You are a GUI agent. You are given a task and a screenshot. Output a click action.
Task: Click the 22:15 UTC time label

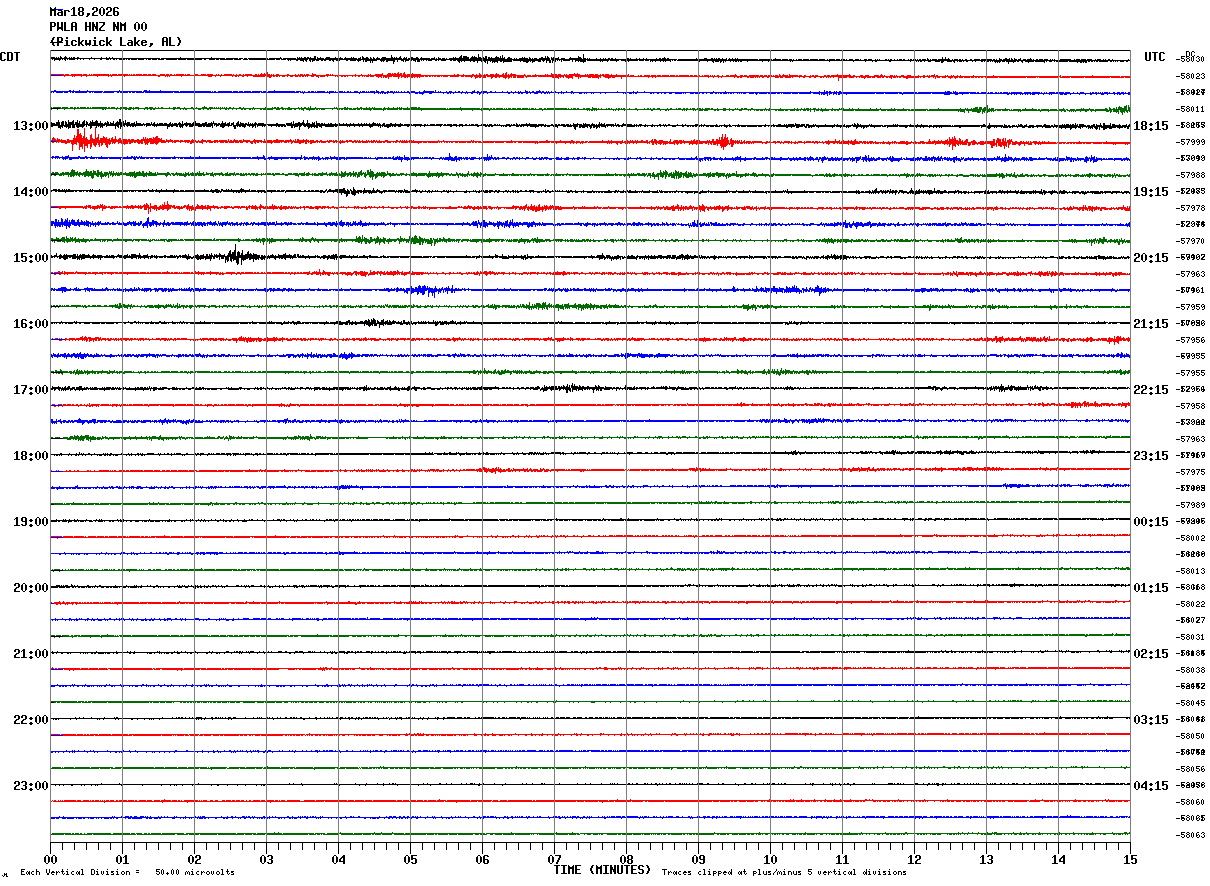pos(1151,390)
